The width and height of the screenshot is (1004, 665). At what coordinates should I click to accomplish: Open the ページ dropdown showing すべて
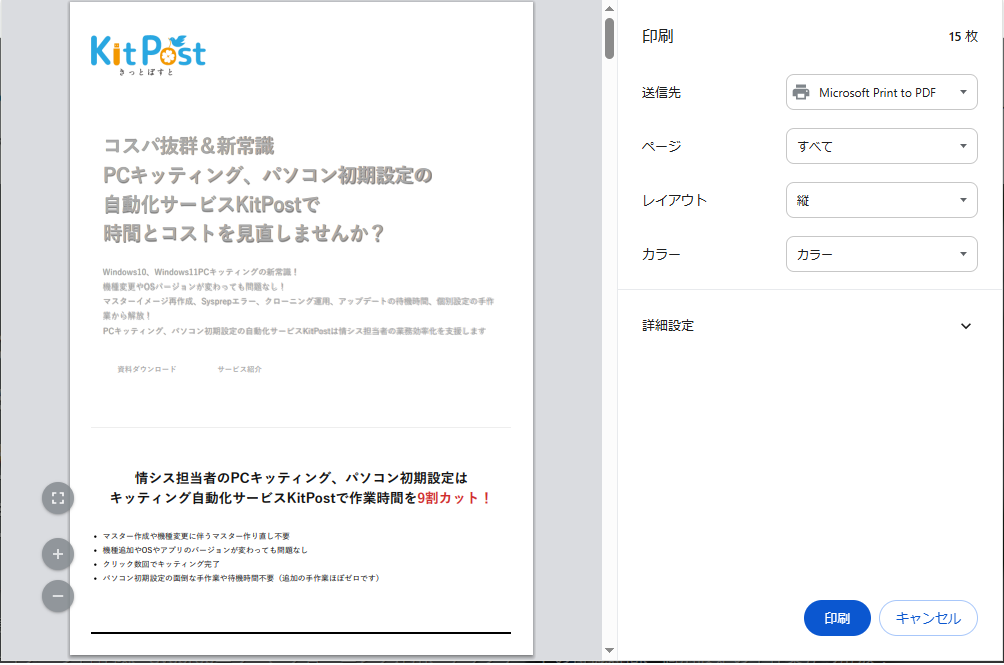point(881,146)
